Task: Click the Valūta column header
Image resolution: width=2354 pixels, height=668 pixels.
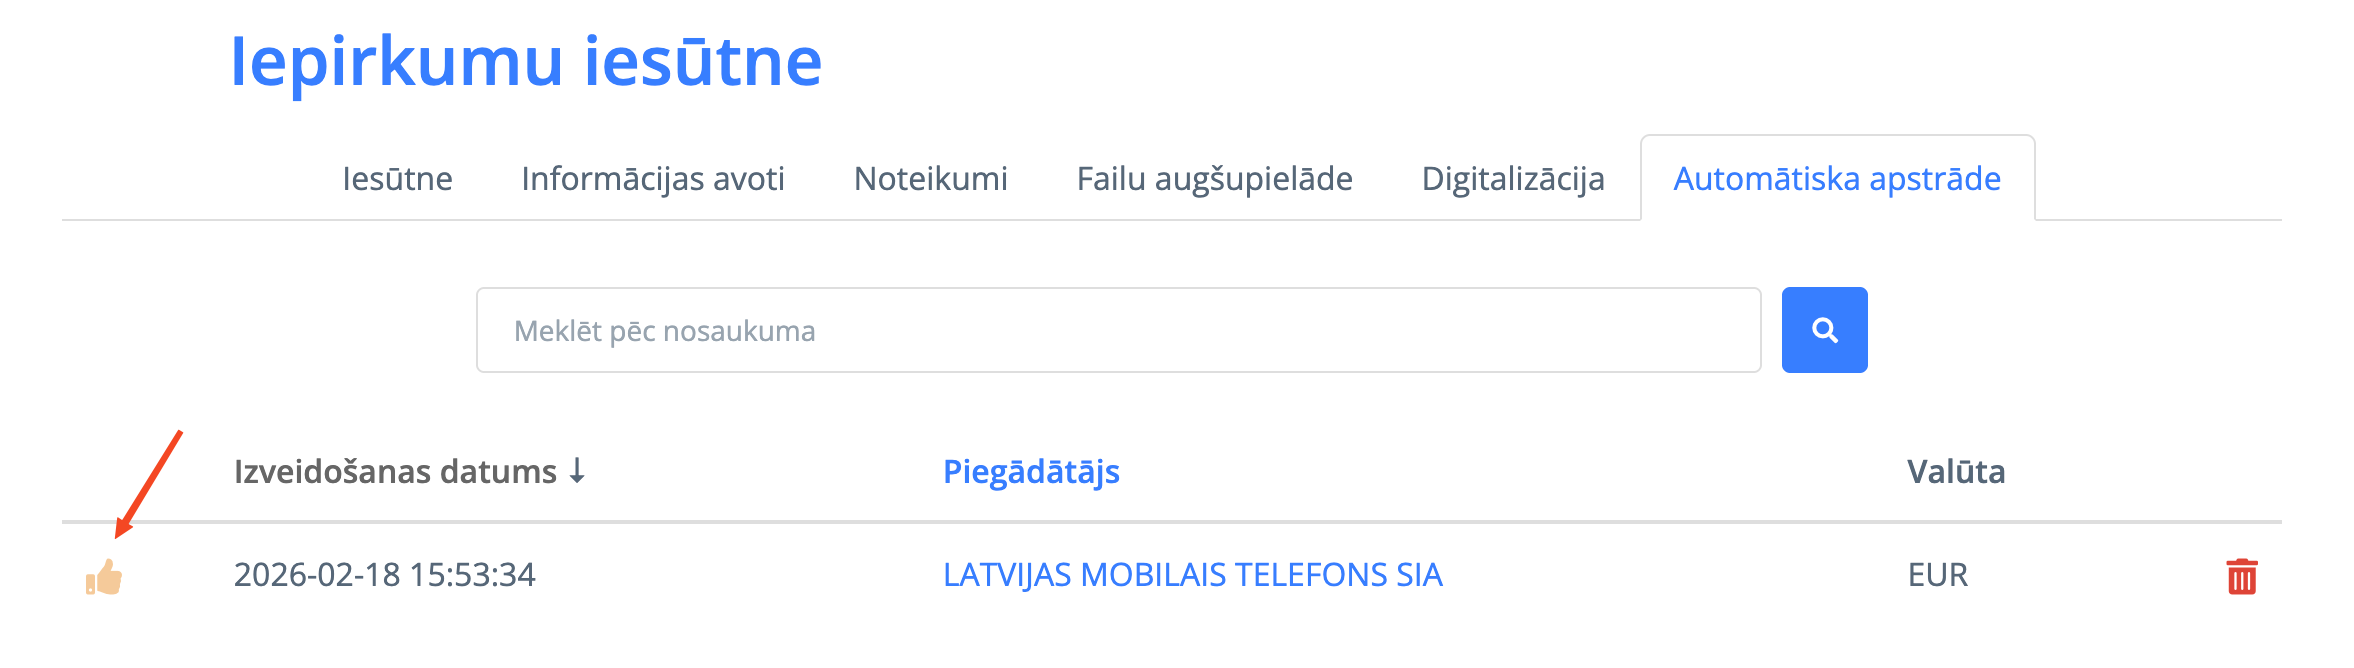Action: tap(1955, 471)
